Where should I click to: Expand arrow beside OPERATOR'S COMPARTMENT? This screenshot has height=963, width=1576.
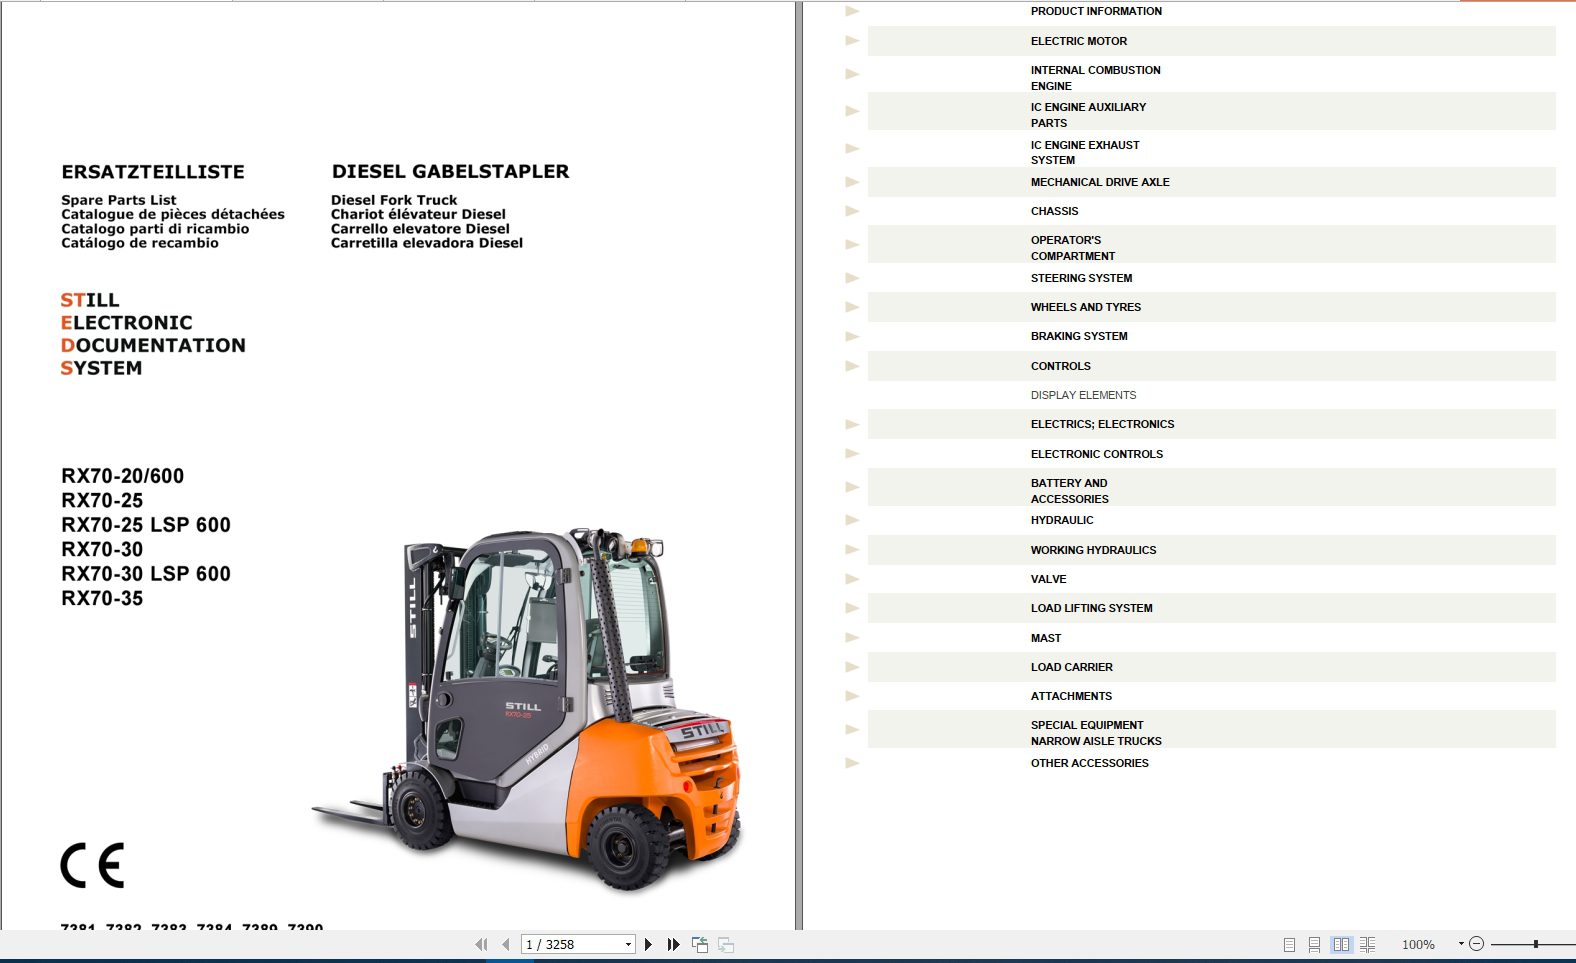[852, 244]
